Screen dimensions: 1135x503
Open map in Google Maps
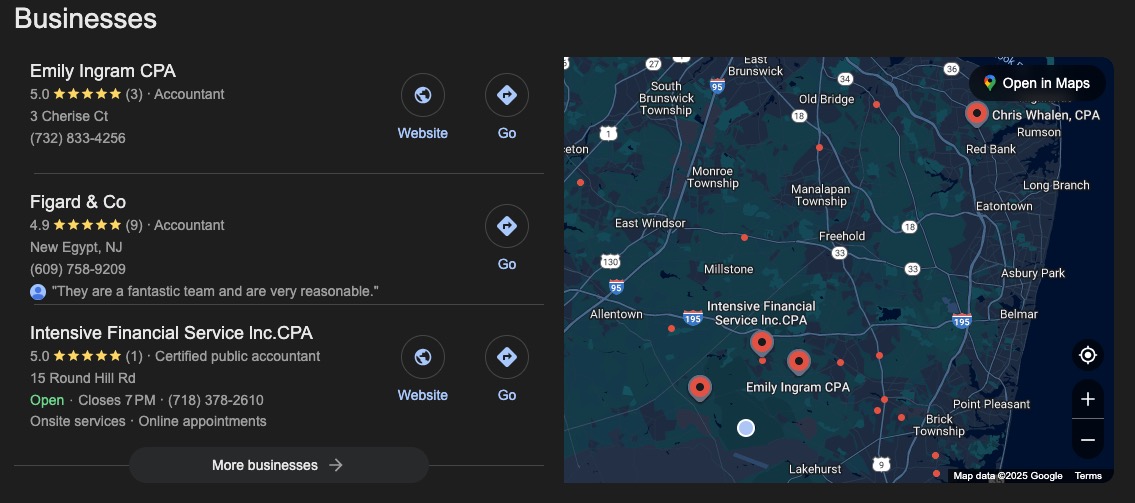[x=1036, y=83]
